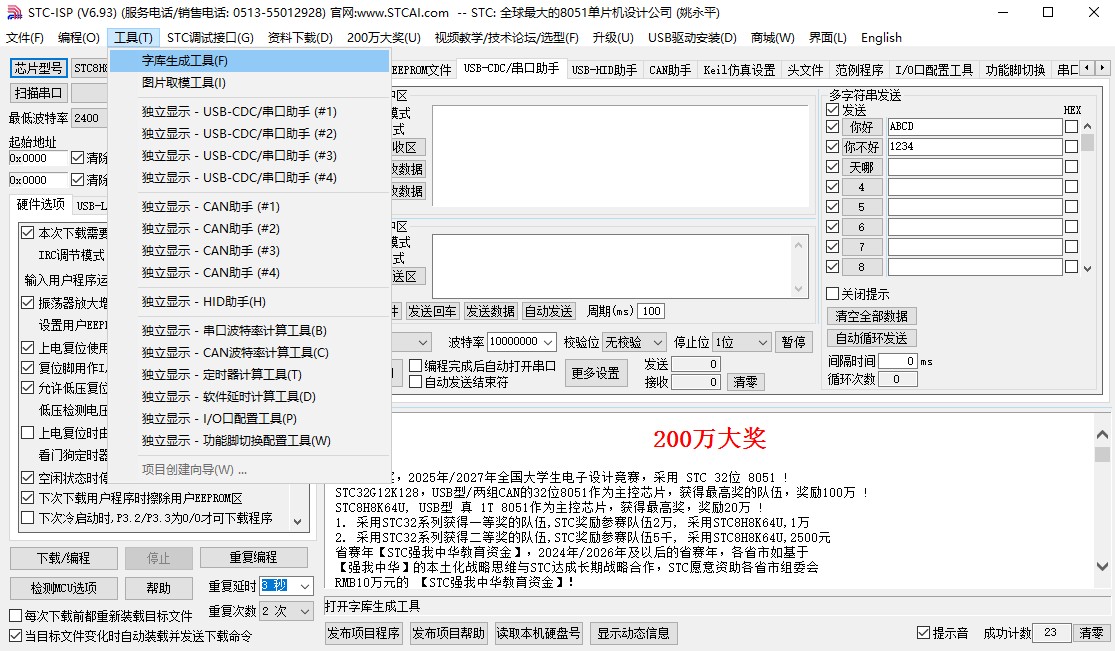Switch to the 范例程序 tab
Screen dimensions: 1115x651
859,70
